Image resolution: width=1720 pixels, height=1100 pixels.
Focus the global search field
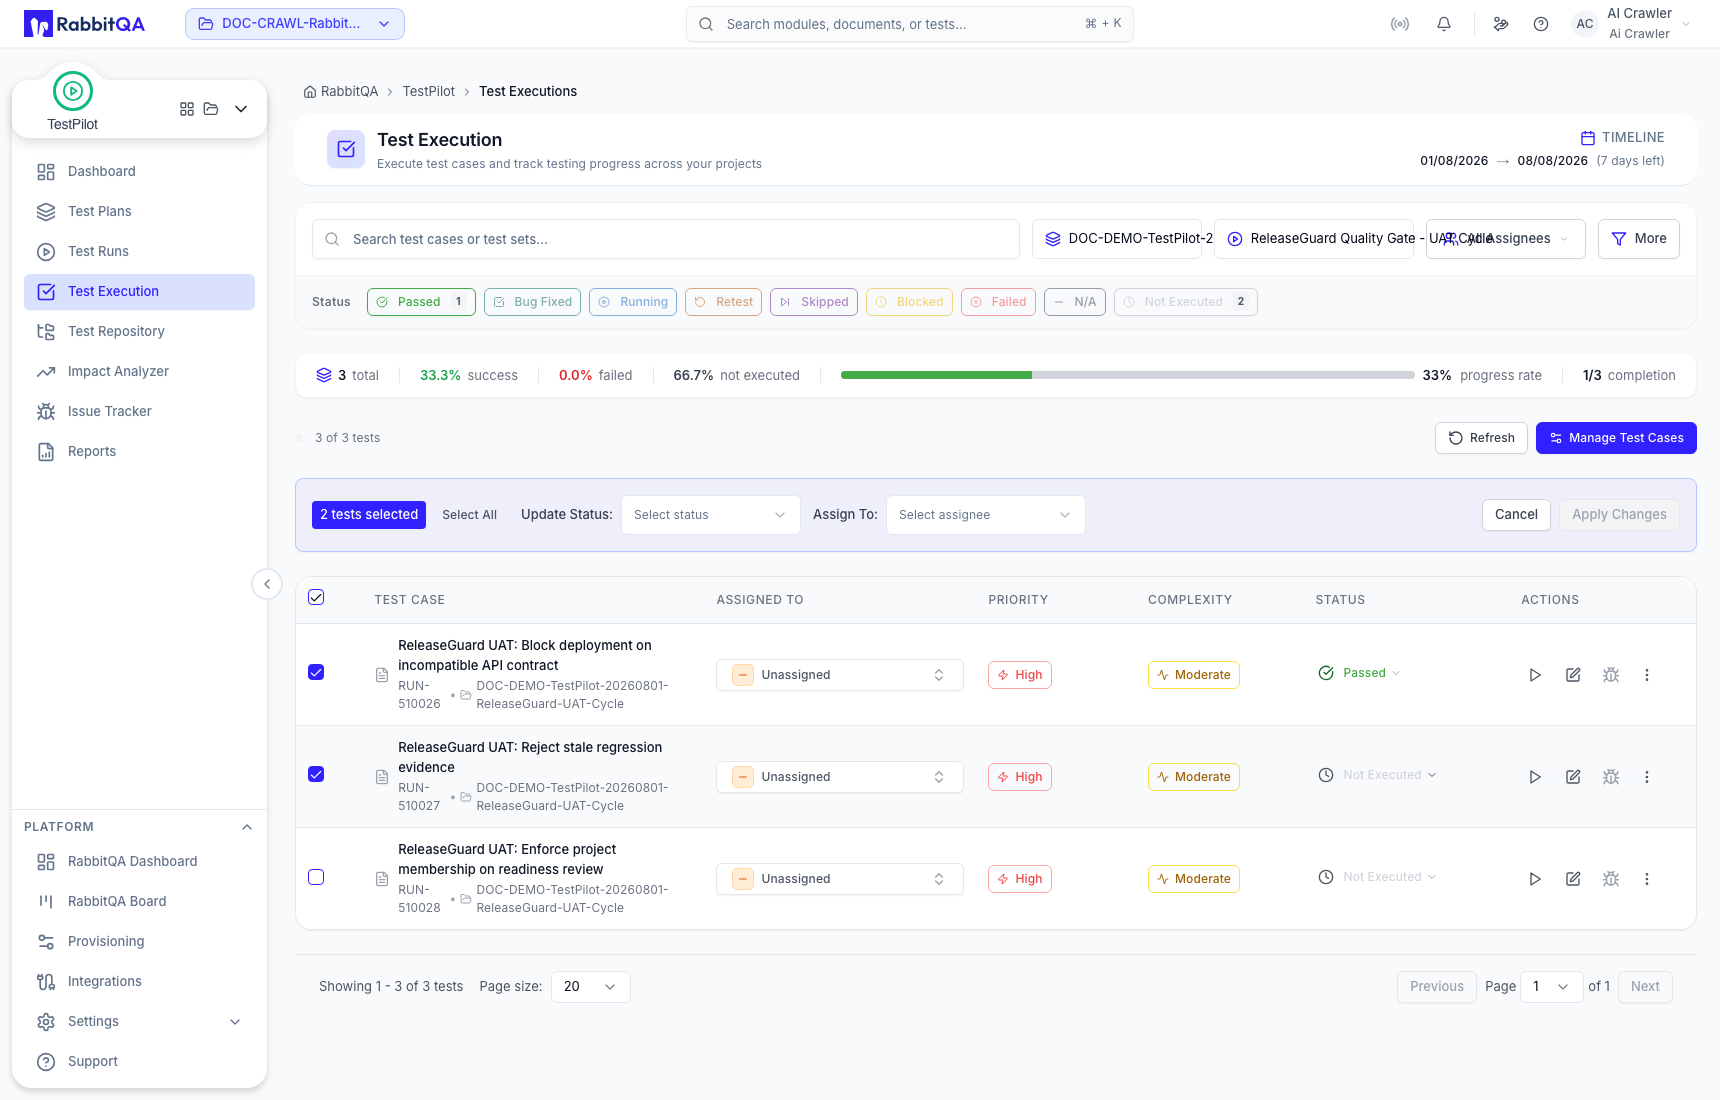[910, 24]
